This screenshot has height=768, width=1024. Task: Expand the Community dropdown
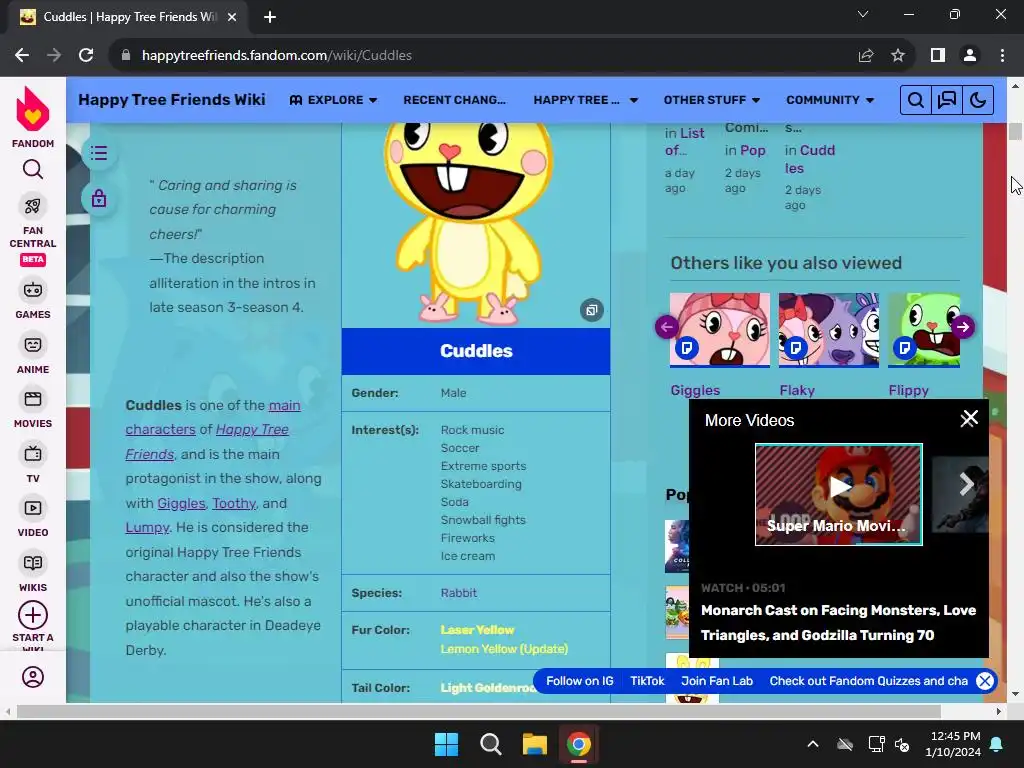pos(830,100)
